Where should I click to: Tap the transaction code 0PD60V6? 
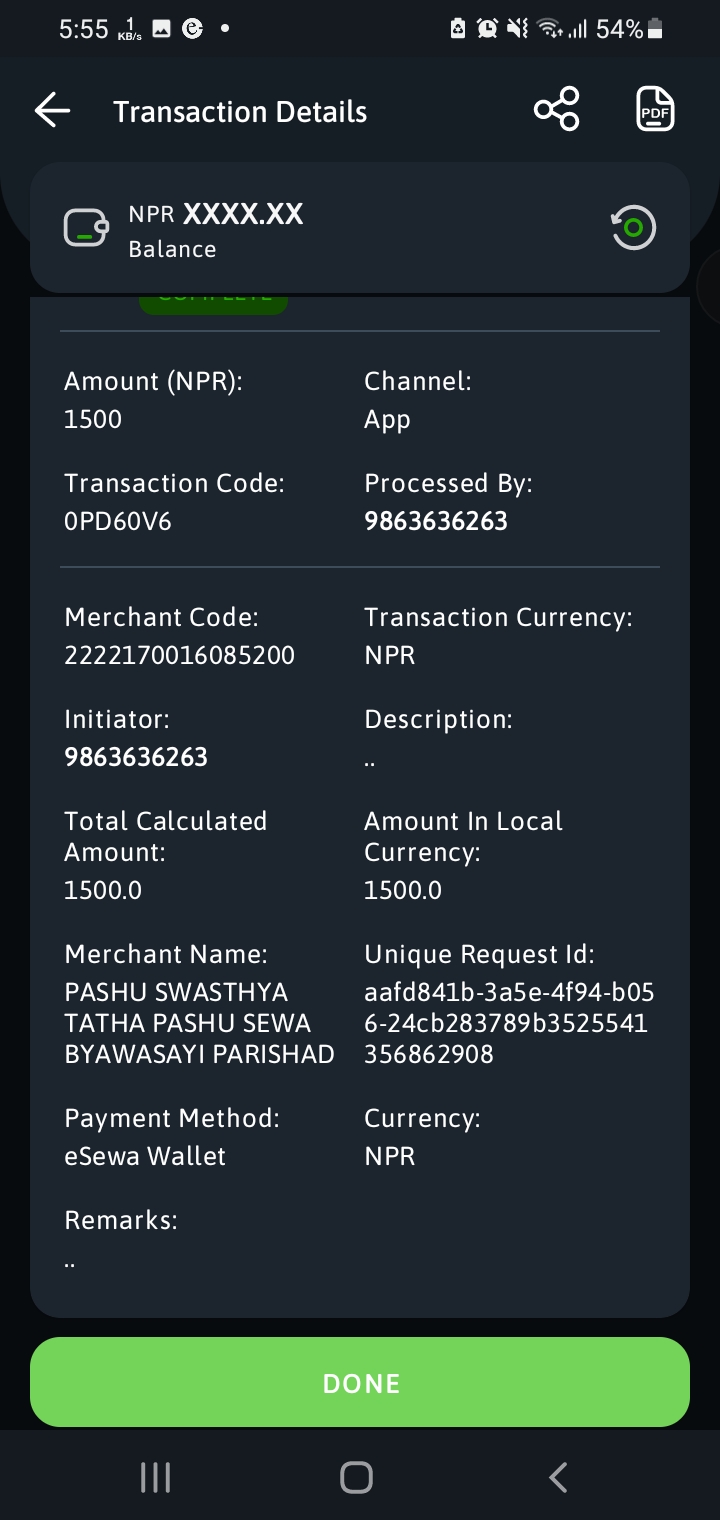(x=118, y=521)
